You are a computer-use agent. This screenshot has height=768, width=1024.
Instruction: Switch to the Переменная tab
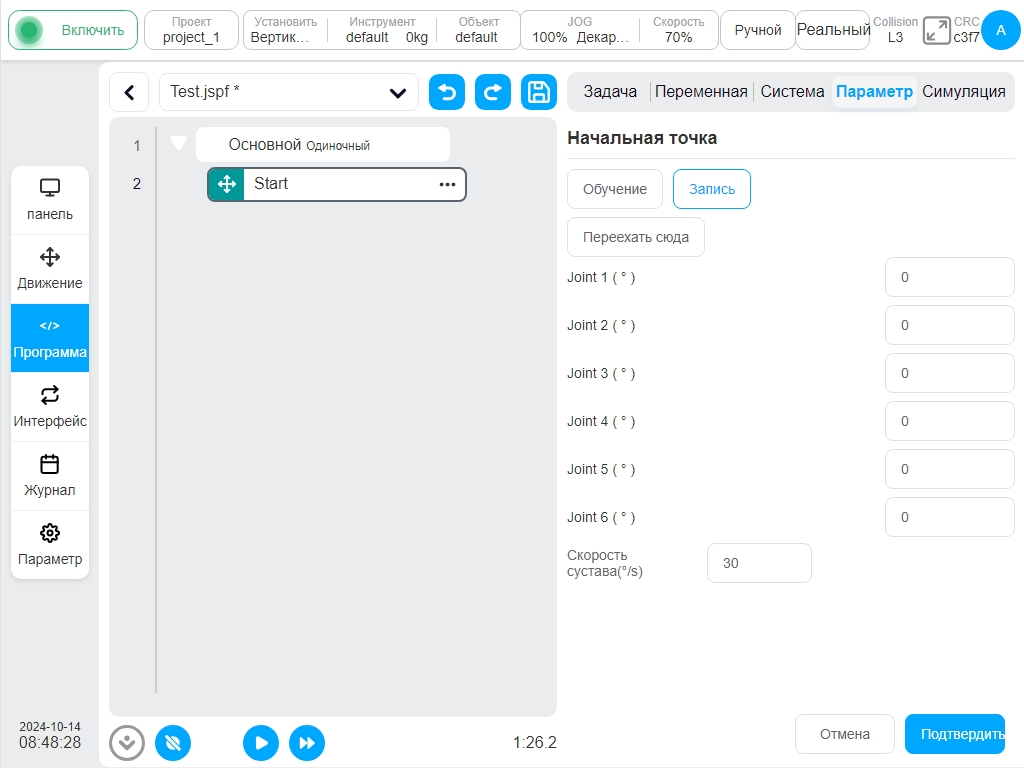(x=701, y=91)
